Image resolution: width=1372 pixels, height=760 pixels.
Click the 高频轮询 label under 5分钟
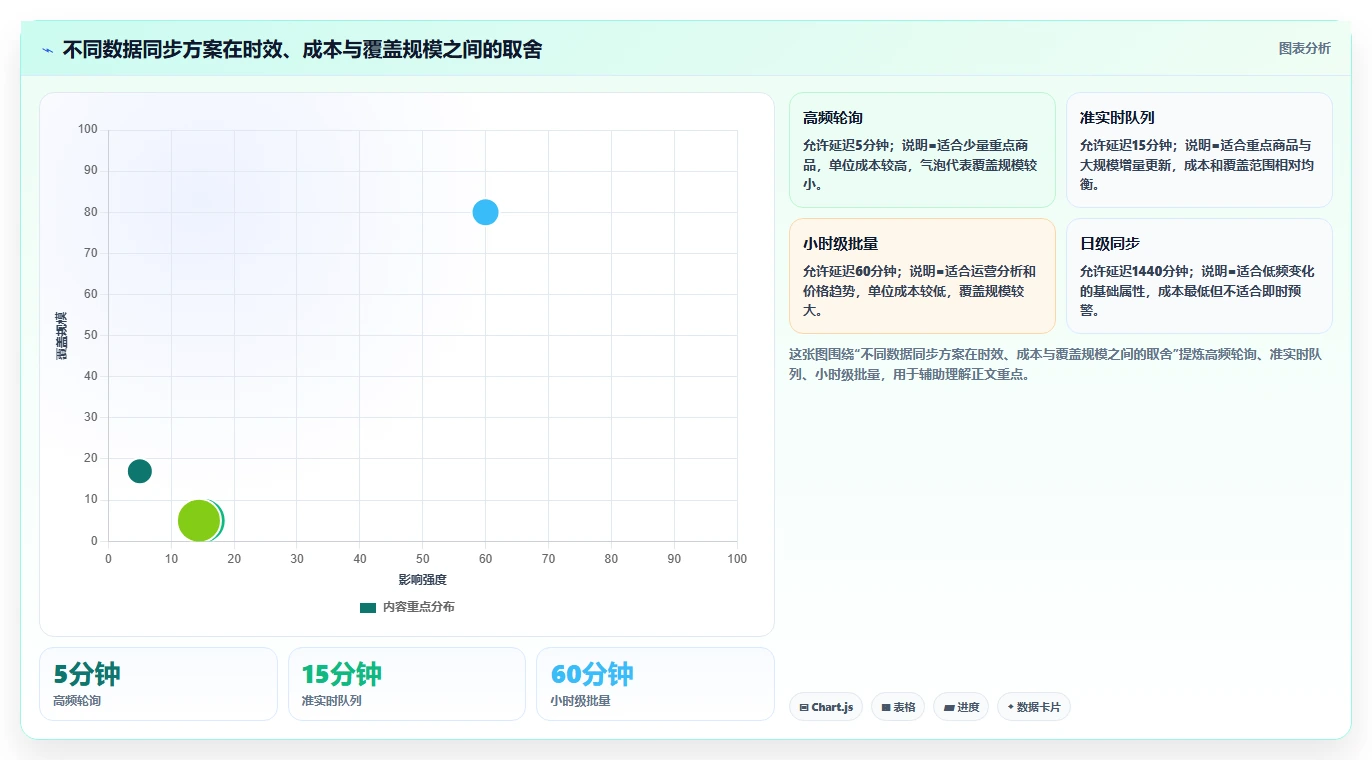(x=77, y=701)
